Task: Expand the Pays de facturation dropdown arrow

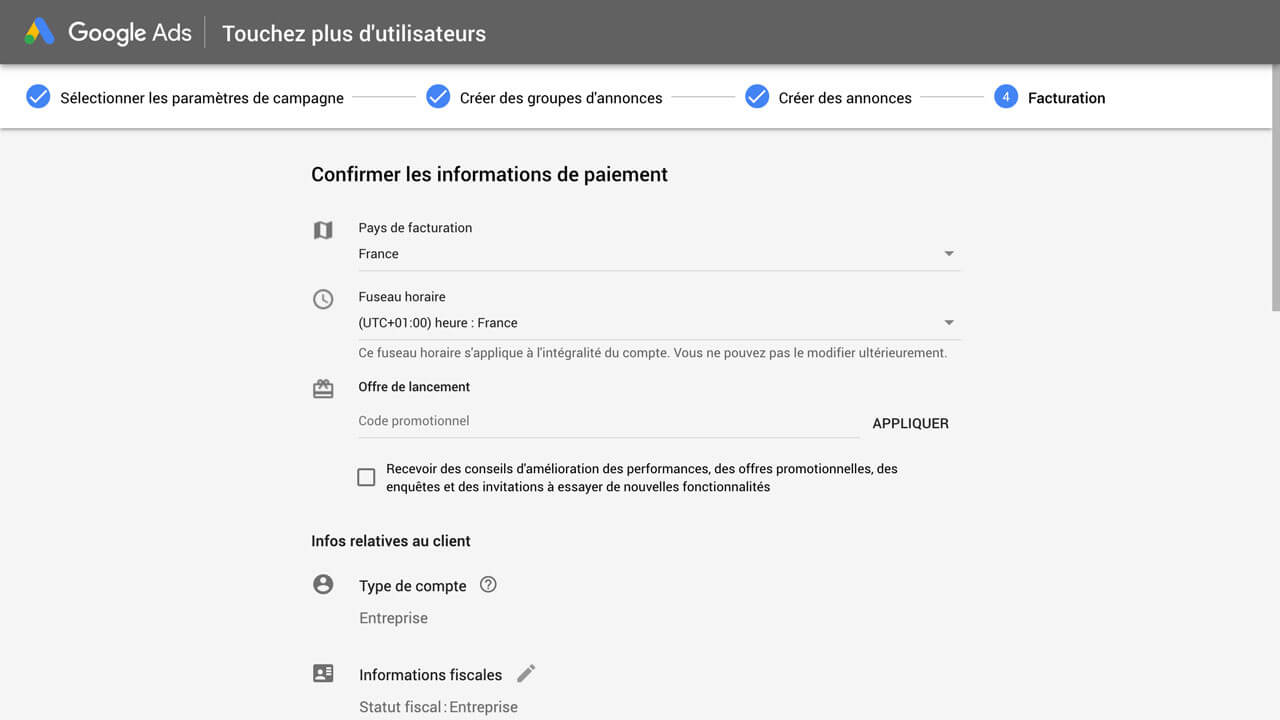Action: click(949, 254)
